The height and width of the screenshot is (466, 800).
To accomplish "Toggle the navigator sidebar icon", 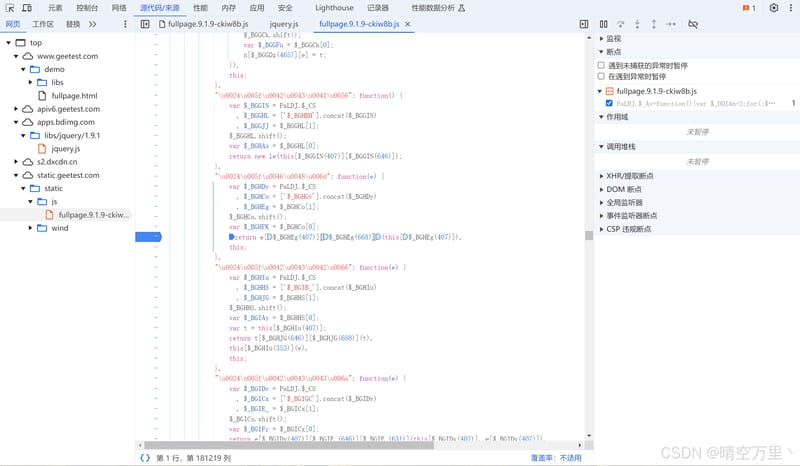I will [145, 24].
